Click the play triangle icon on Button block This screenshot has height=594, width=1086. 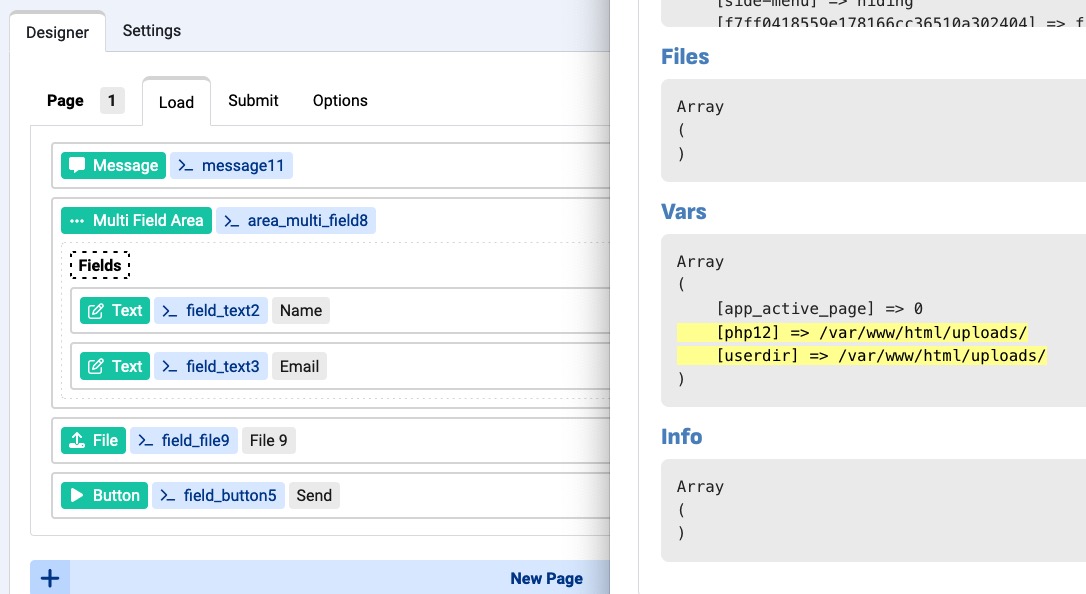pyautogui.click(x=77, y=495)
